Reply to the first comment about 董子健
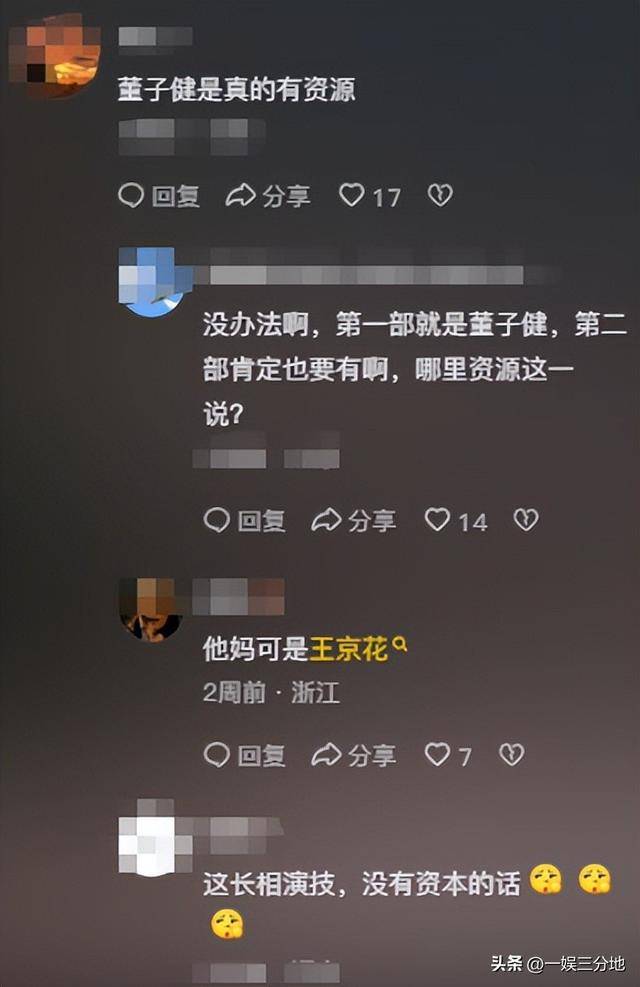The height and width of the screenshot is (987, 640). pos(159,196)
